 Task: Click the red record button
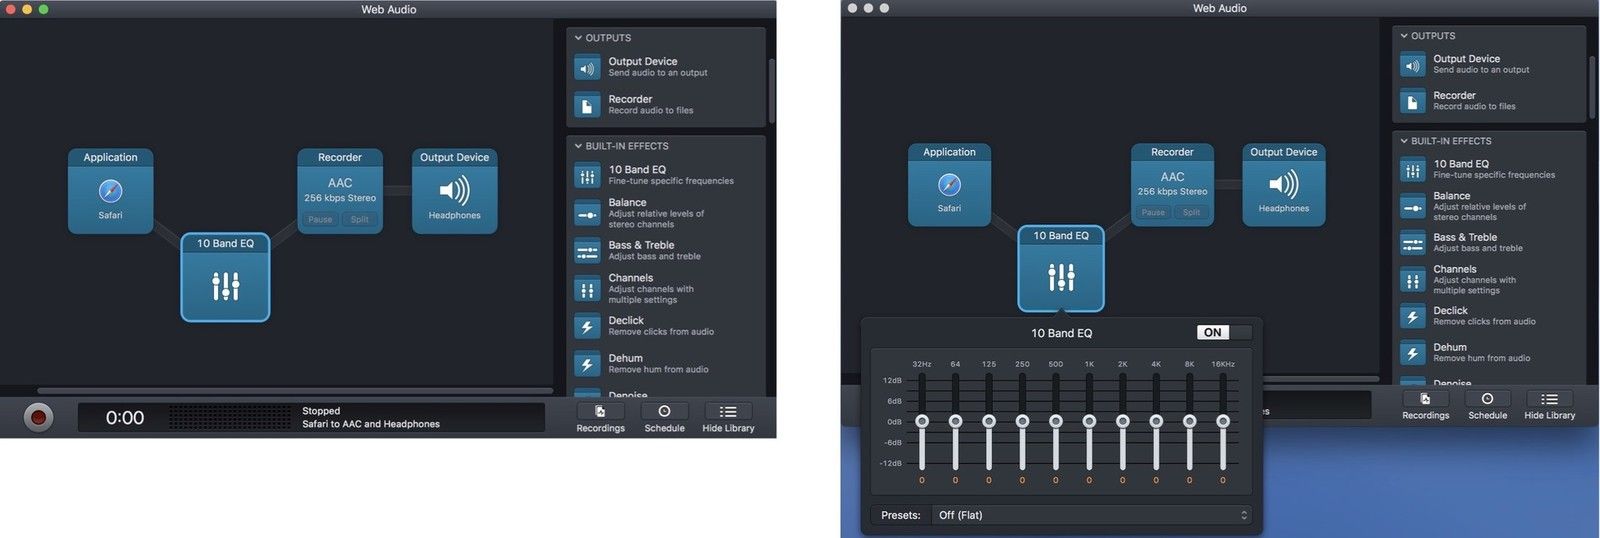tap(38, 417)
